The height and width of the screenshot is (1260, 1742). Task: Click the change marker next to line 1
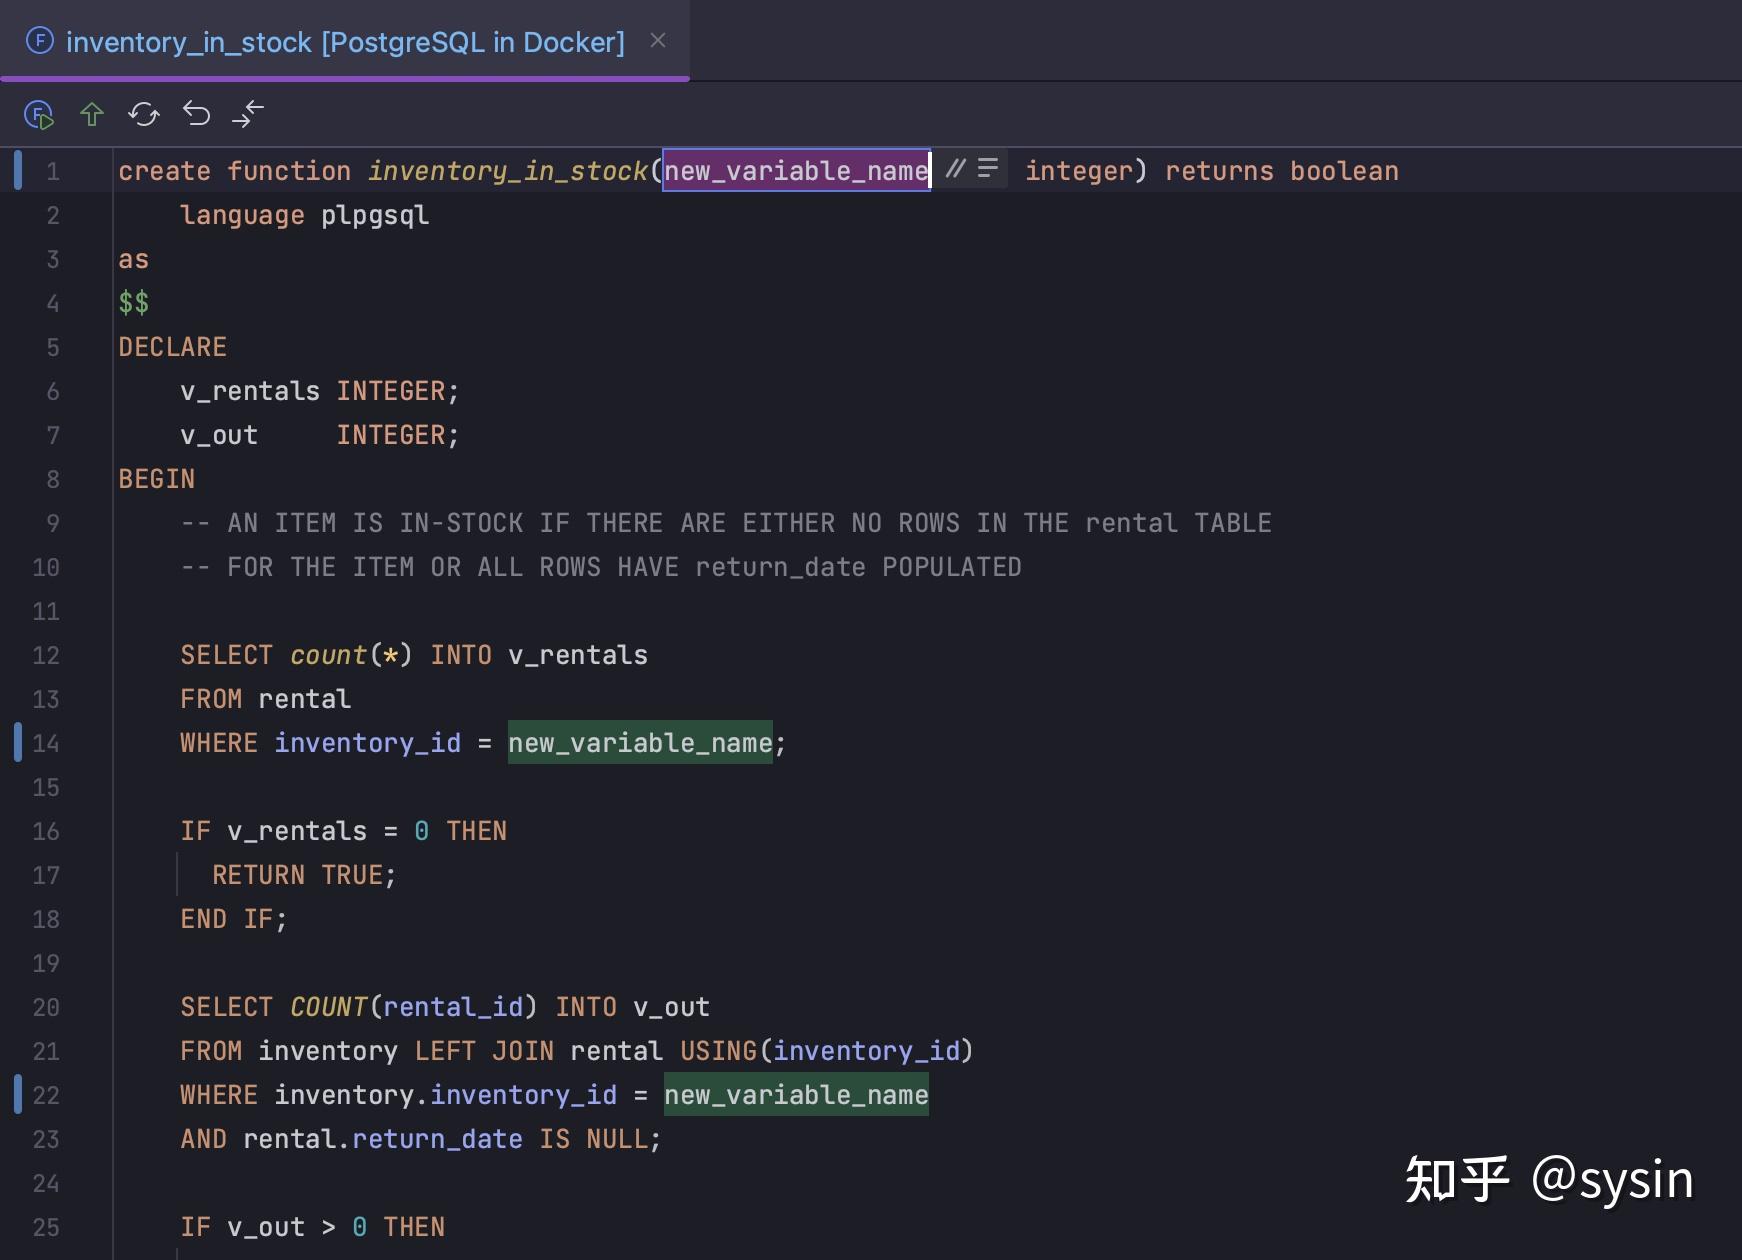tap(17, 169)
